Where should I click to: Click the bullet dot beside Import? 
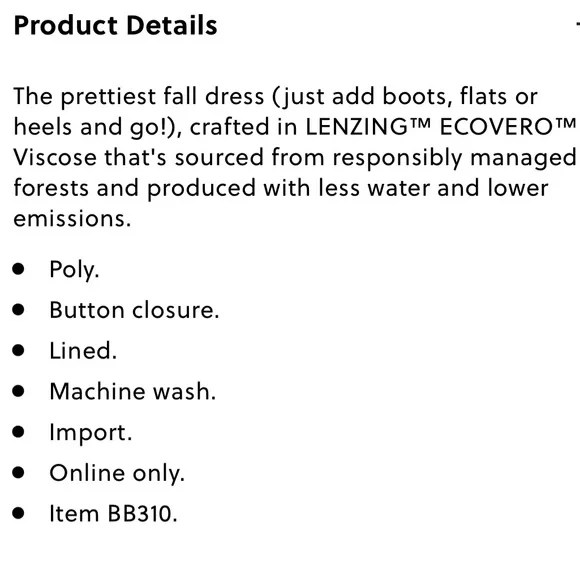18,432
